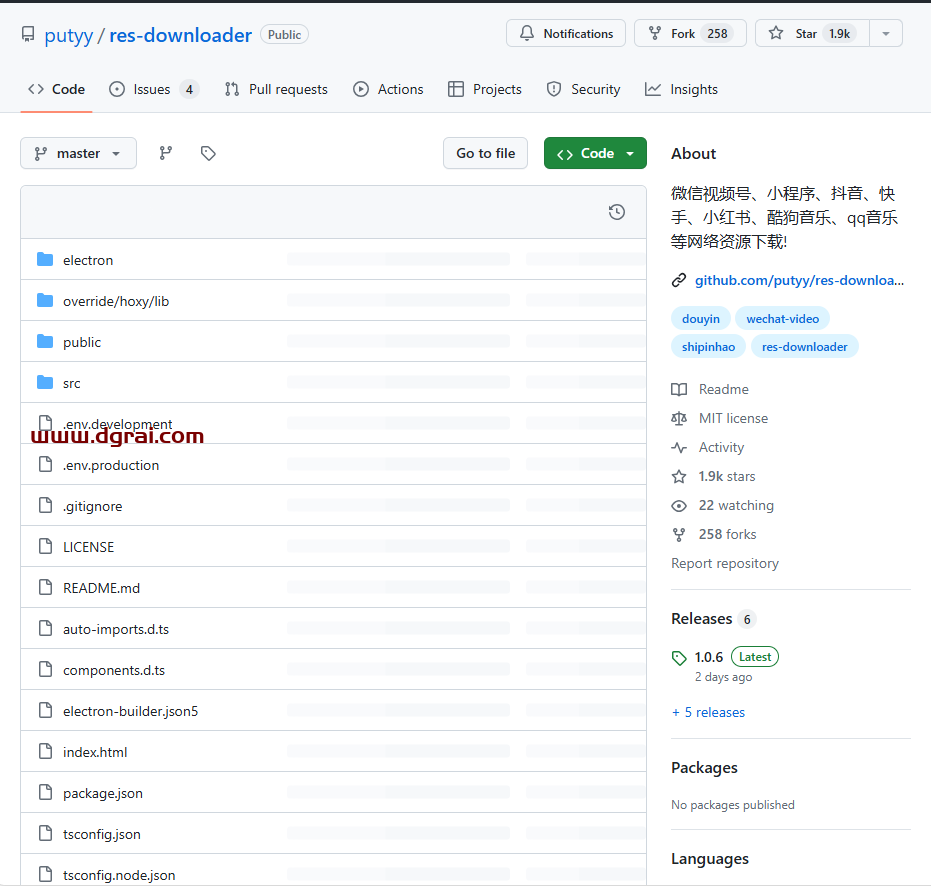Click the Go to file button
The image size is (931, 886).
coord(485,153)
